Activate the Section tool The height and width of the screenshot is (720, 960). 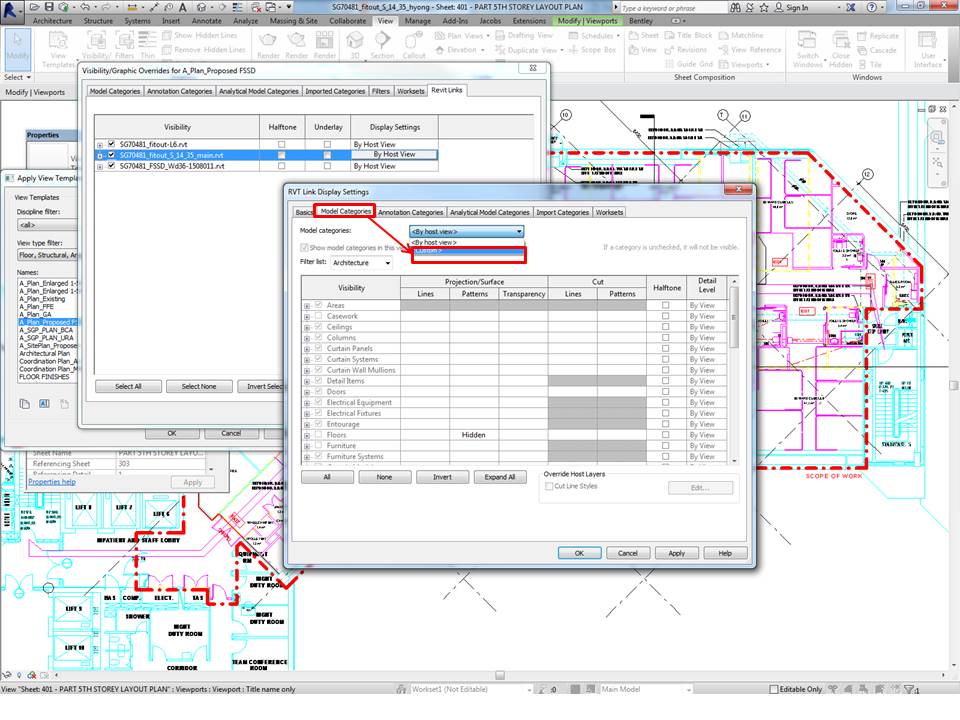point(383,44)
